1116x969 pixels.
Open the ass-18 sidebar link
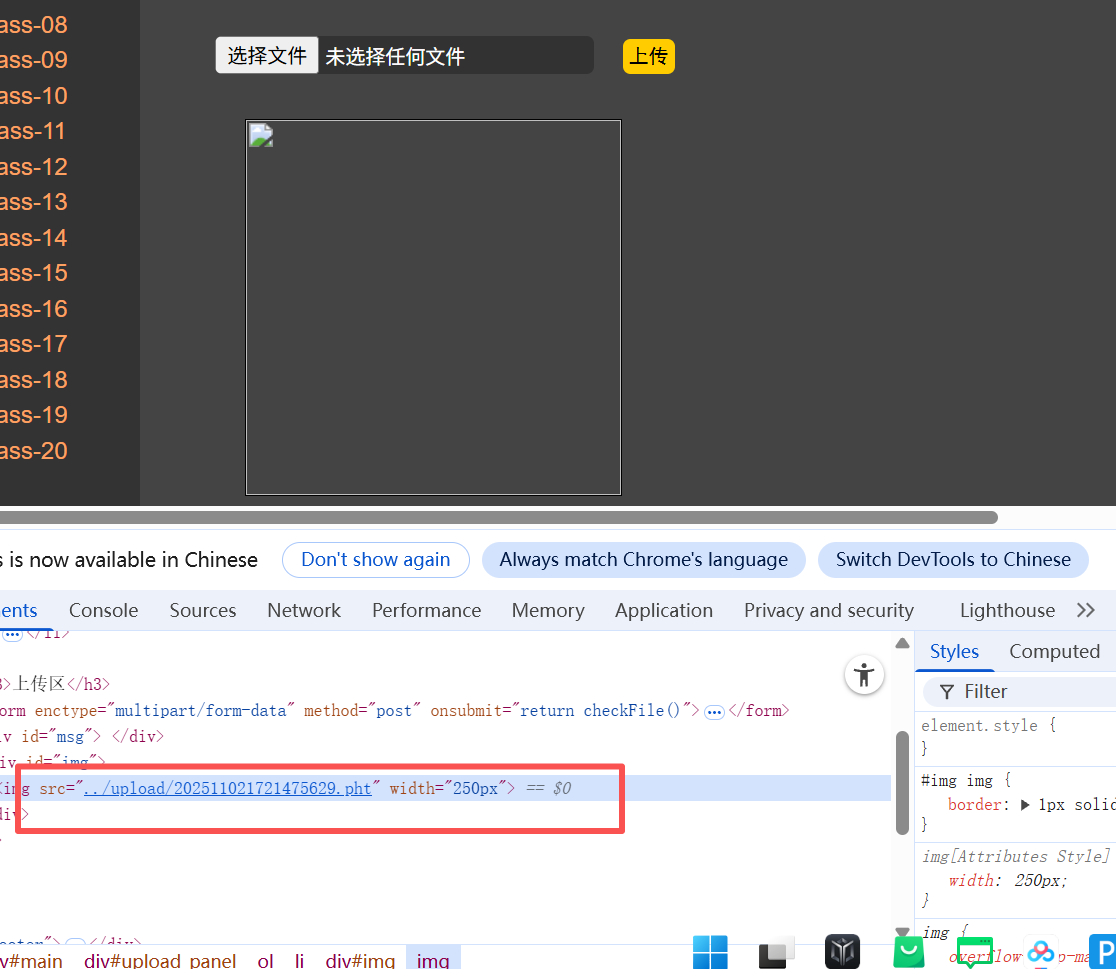[33, 379]
